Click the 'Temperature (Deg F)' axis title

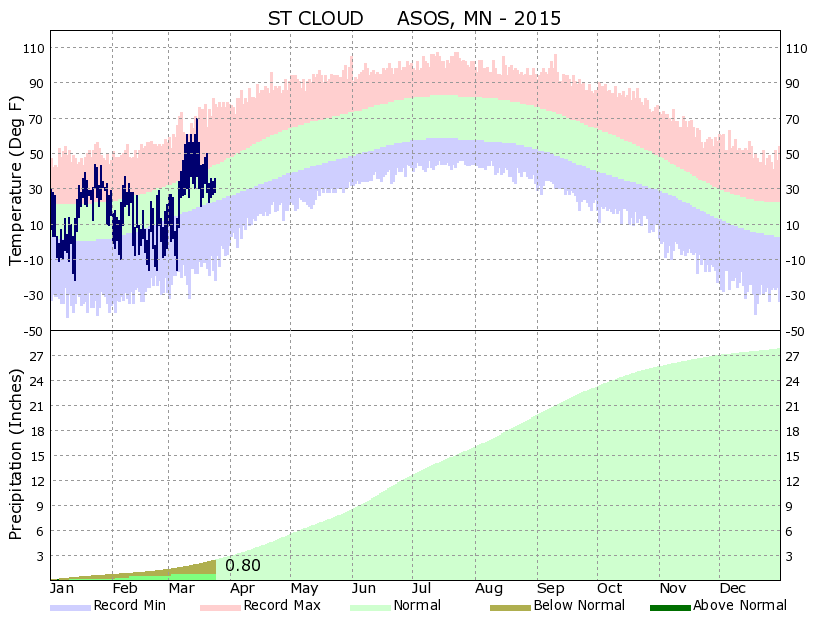[16, 181]
